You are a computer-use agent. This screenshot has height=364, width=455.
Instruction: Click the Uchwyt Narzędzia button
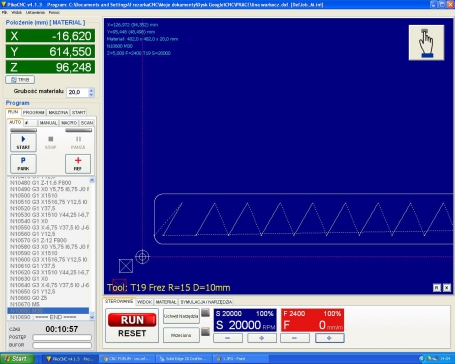(181, 316)
